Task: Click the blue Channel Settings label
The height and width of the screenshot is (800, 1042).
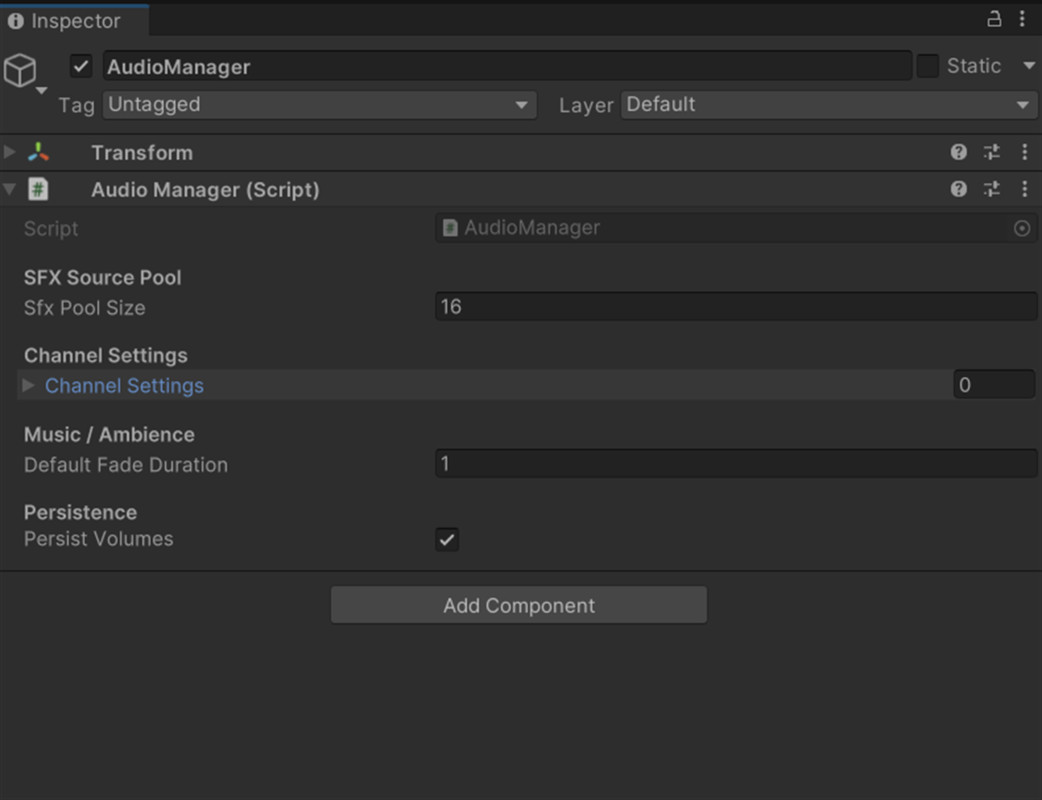Action: [x=124, y=385]
